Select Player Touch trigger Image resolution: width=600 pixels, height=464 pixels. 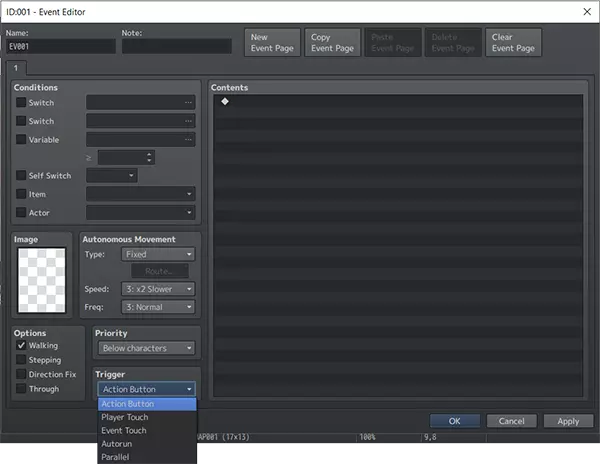pyautogui.click(x=147, y=417)
